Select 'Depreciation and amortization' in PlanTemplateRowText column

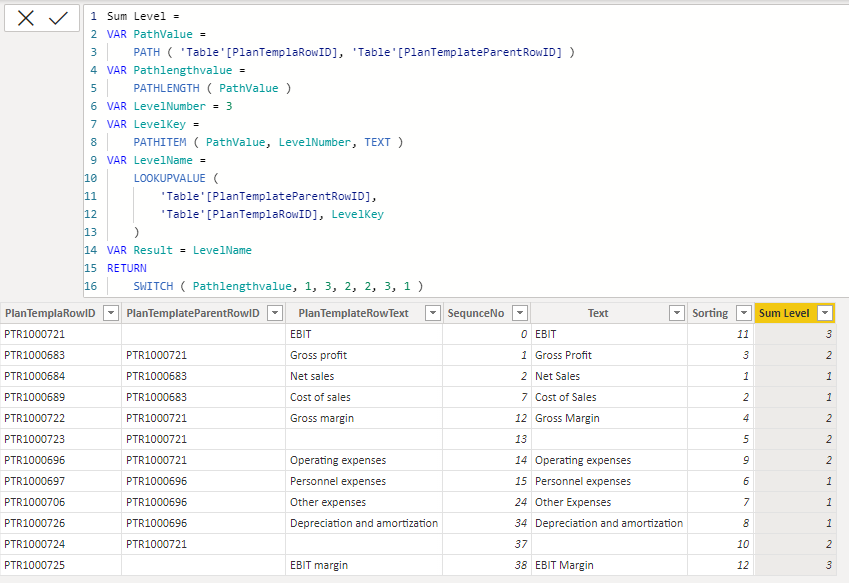pyautogui.click(x=364, y=523)
